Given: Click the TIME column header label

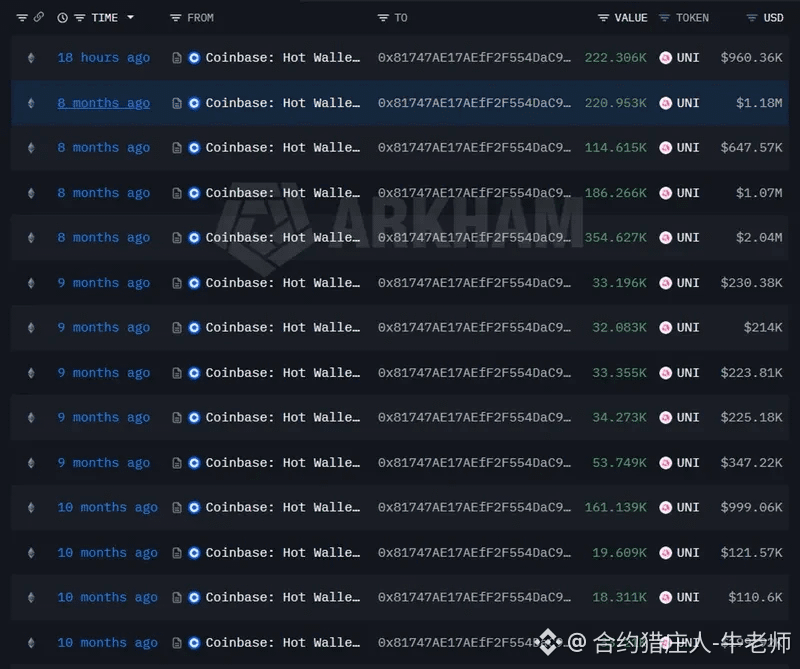Looking at the screenshot, I should tap(105, 18).
